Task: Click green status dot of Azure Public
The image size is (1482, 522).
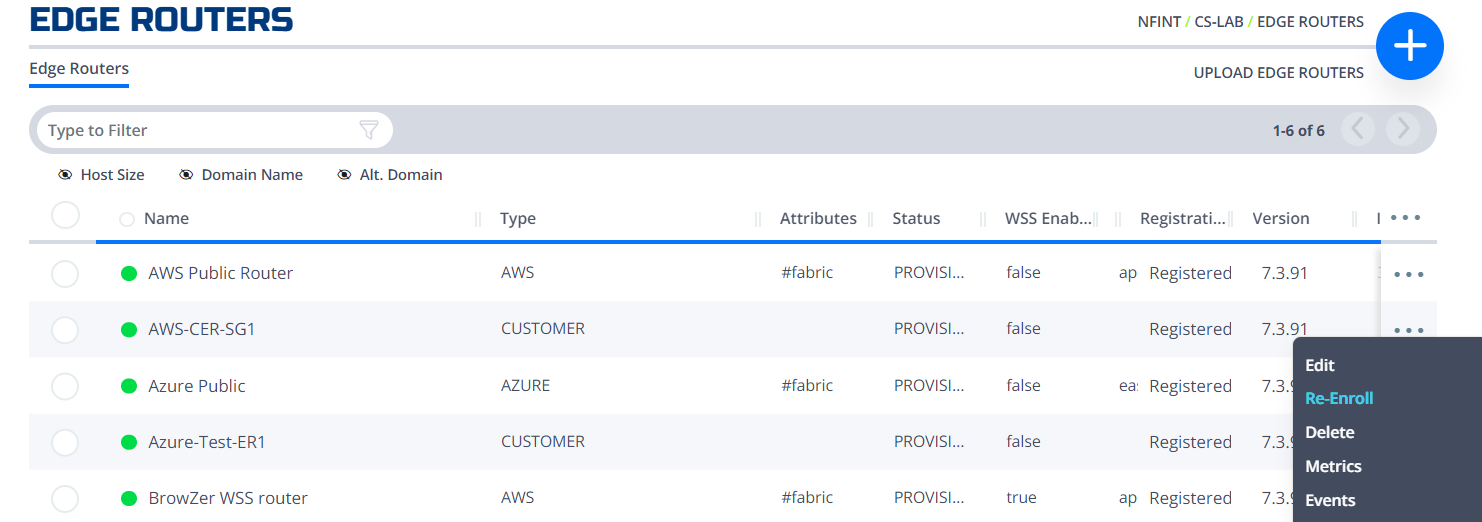Action: point(129,386)
